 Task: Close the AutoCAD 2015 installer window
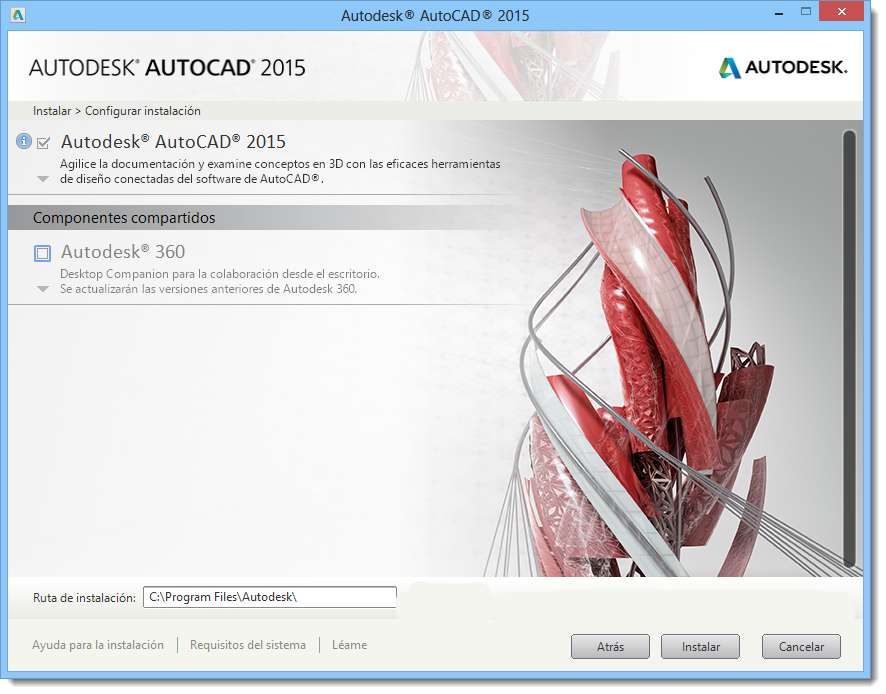coord(842,12)
